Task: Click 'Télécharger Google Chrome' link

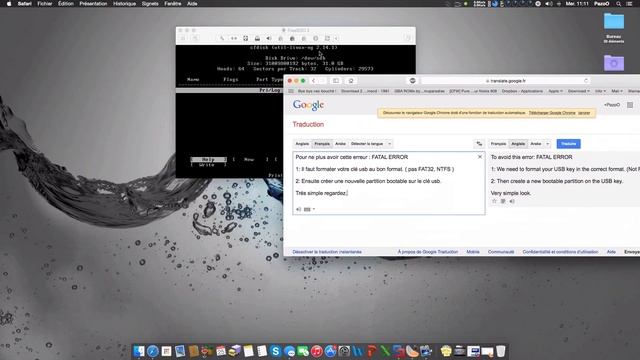Action: click(x=552, y=113)
